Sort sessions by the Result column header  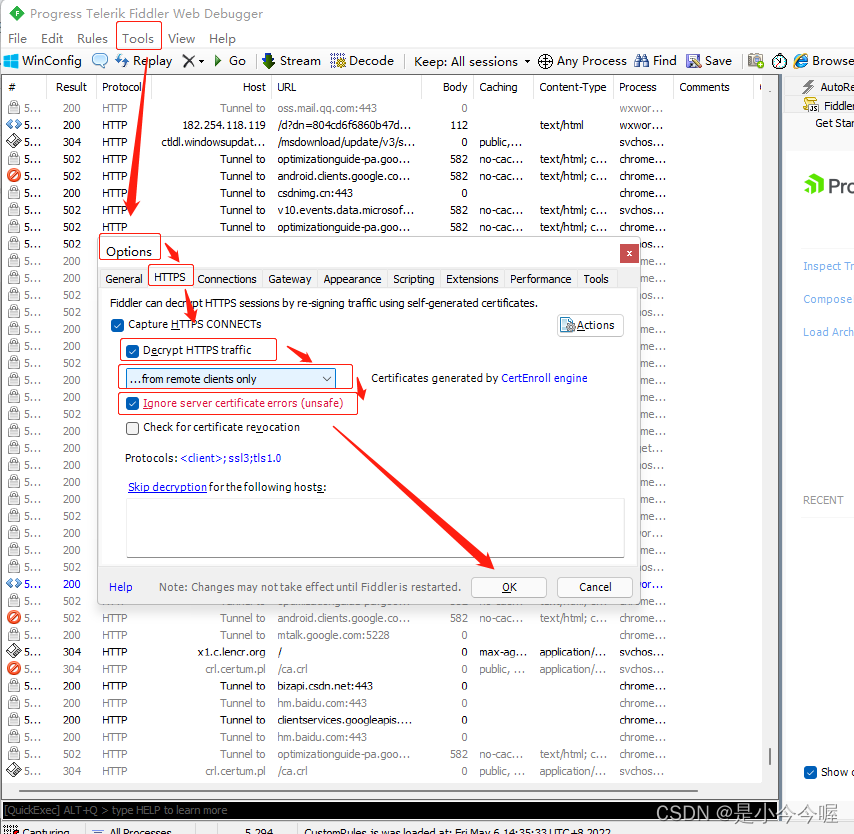[x=71, y=87]
